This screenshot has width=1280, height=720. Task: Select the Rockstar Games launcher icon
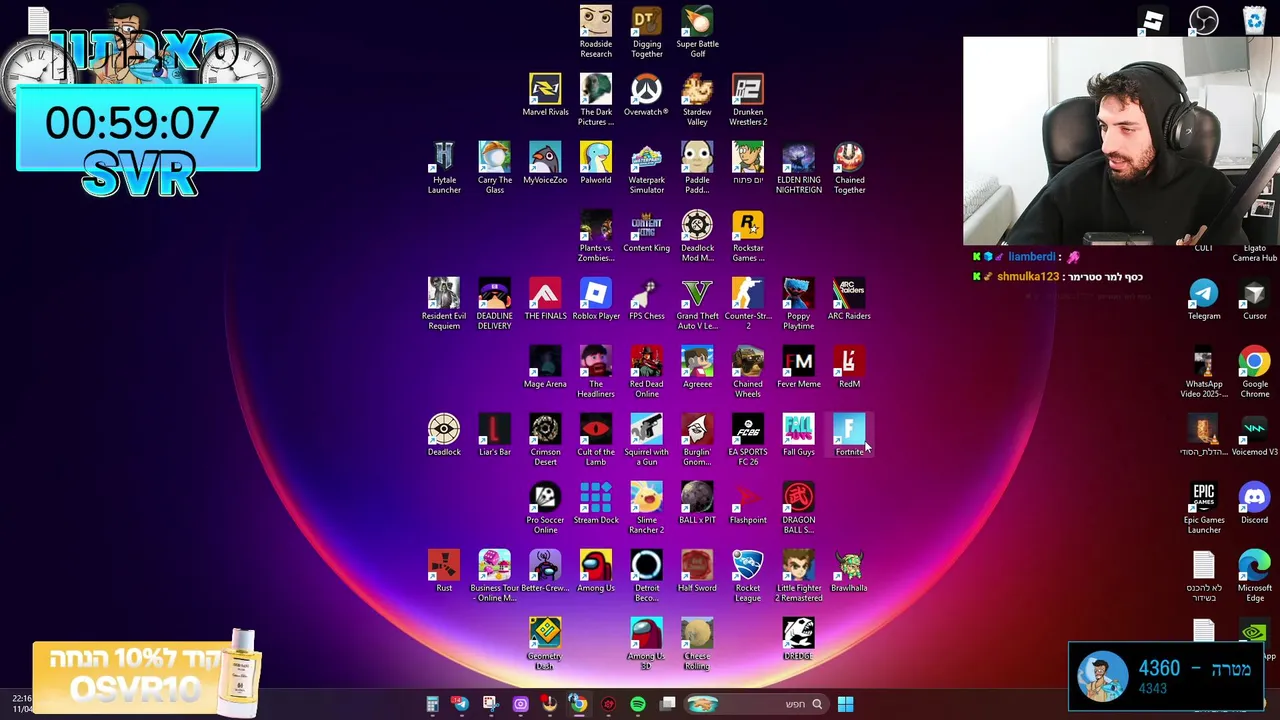click(748, 236)
